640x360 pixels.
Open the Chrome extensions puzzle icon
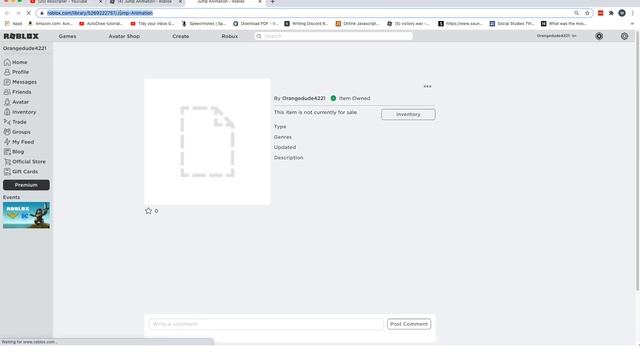pos(611,13)
